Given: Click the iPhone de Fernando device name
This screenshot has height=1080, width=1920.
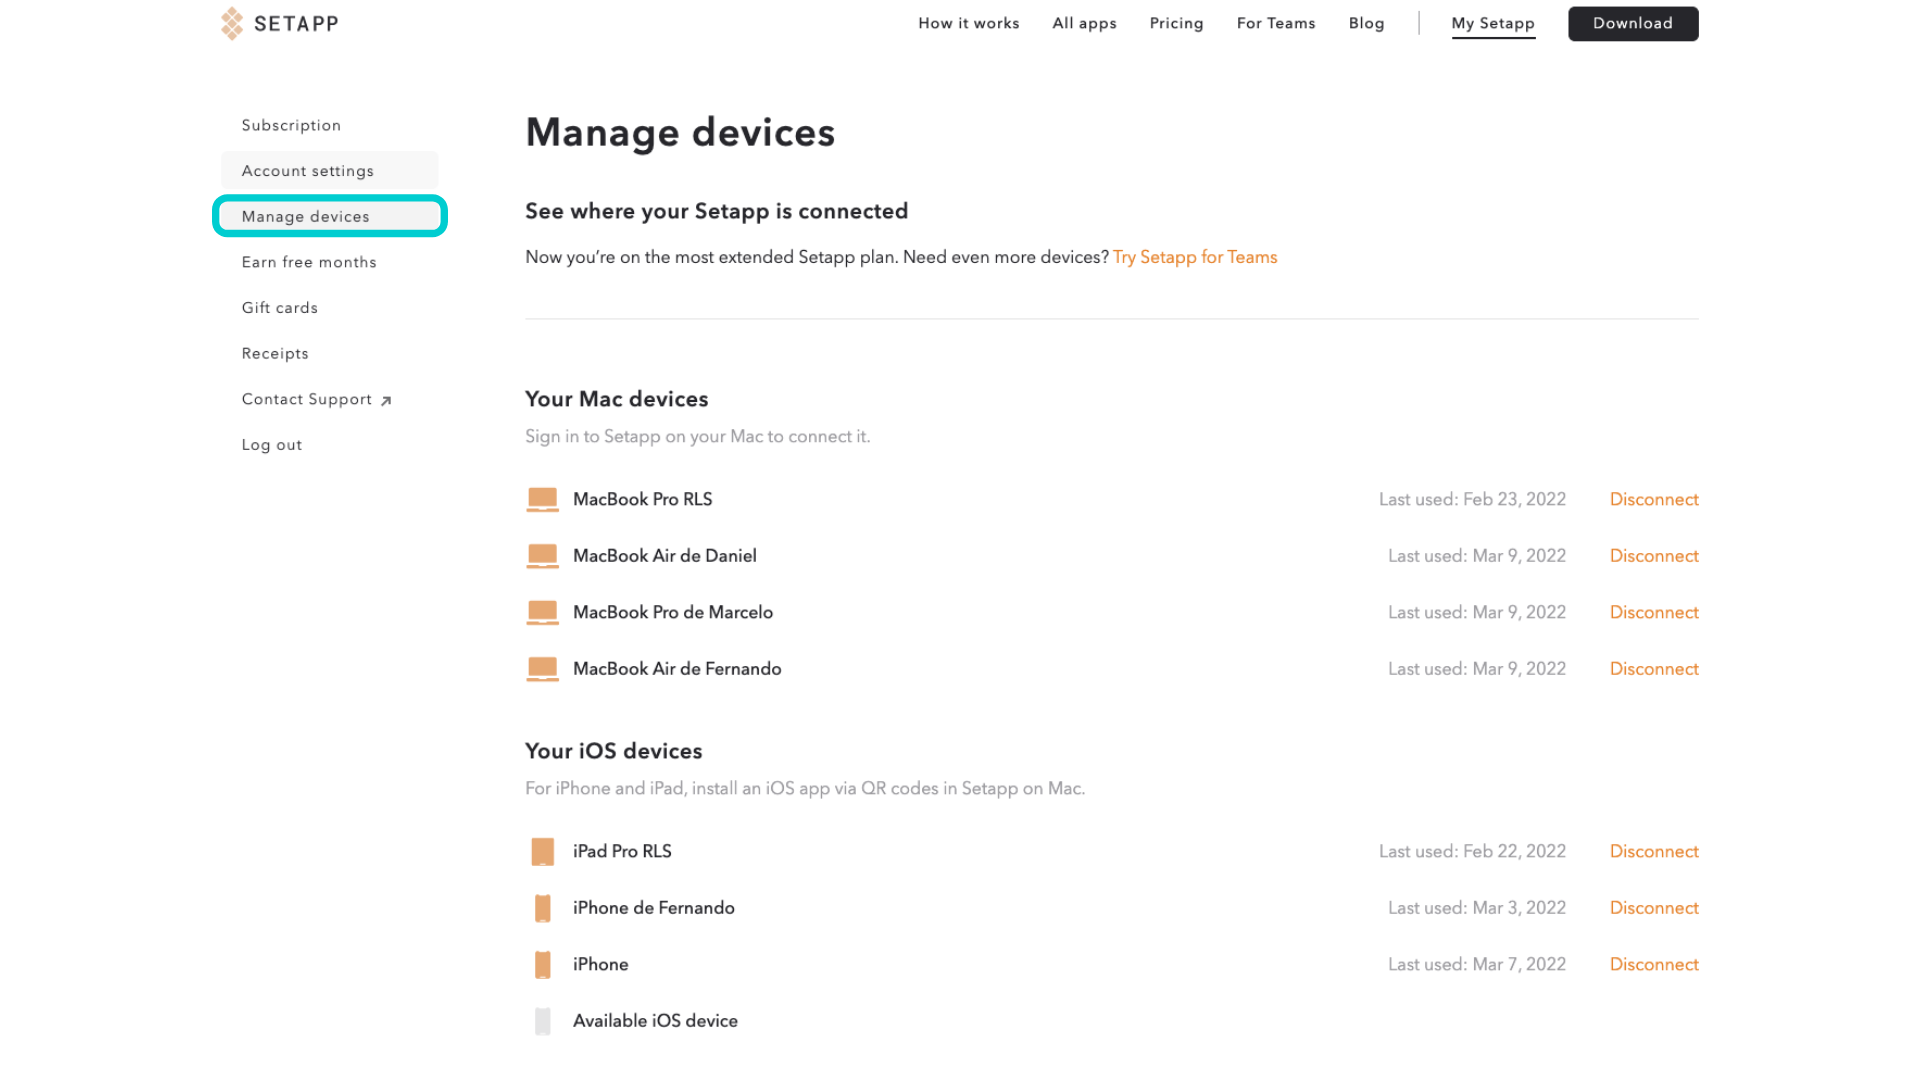Looking at the screenshot, I should coord(653,908).
